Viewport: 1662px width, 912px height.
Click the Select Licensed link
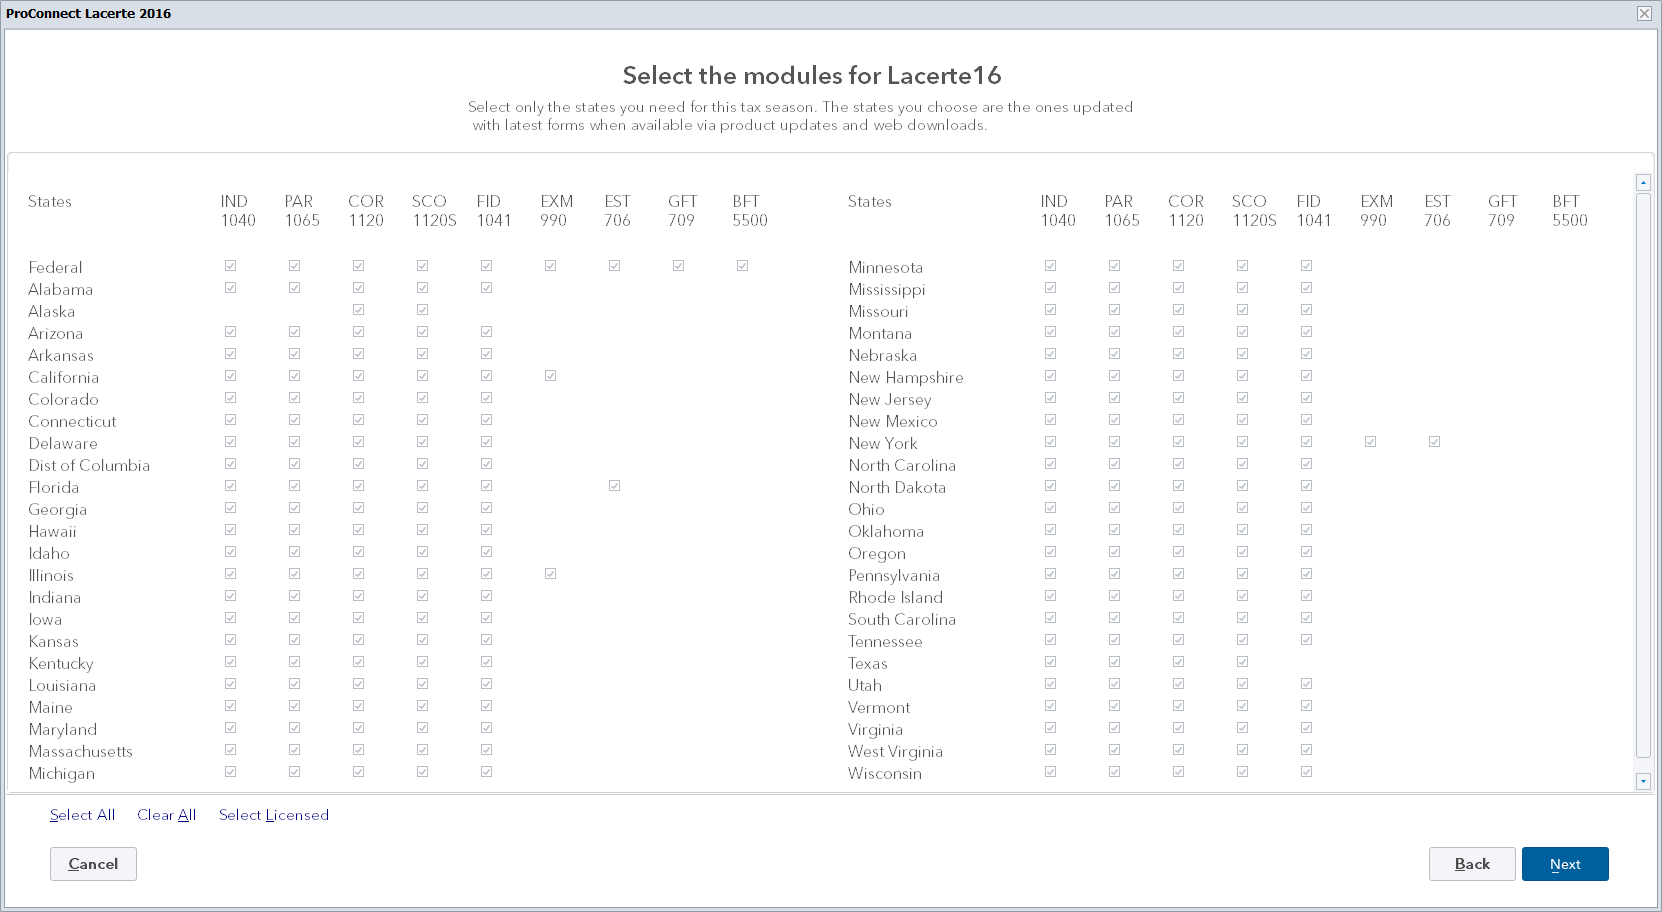(x=274, y=815)
